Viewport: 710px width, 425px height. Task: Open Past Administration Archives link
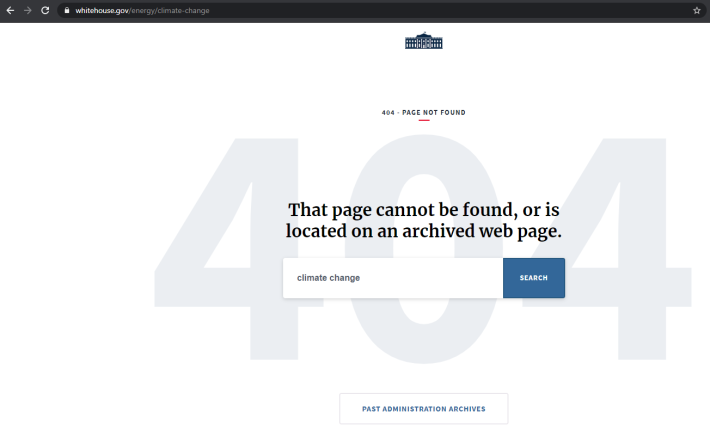(423, 409)
